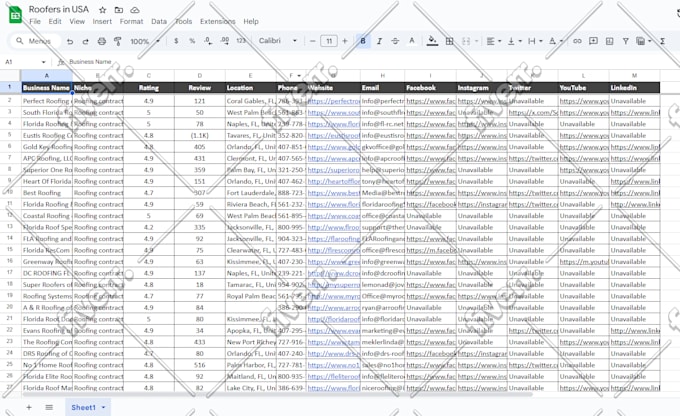Click the Create a filter icon
Screen dimensions: 680x416
625,41
